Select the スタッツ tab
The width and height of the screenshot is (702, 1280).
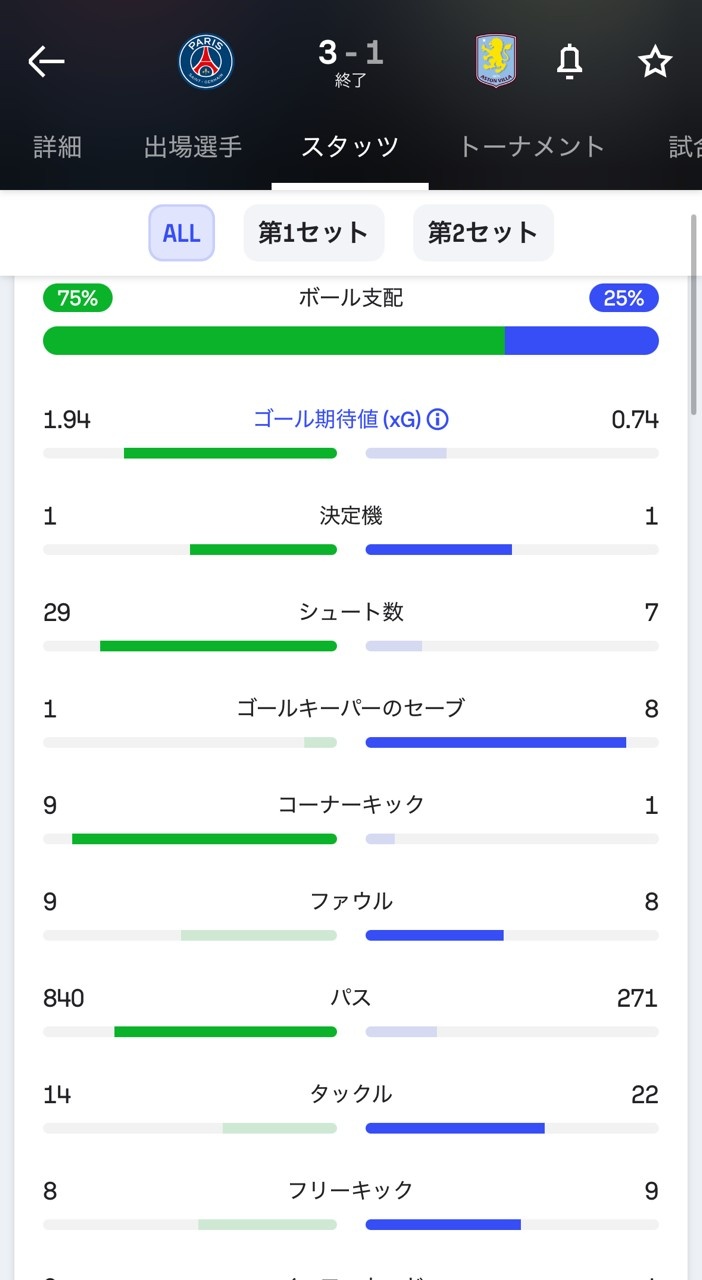click(350, 147)
